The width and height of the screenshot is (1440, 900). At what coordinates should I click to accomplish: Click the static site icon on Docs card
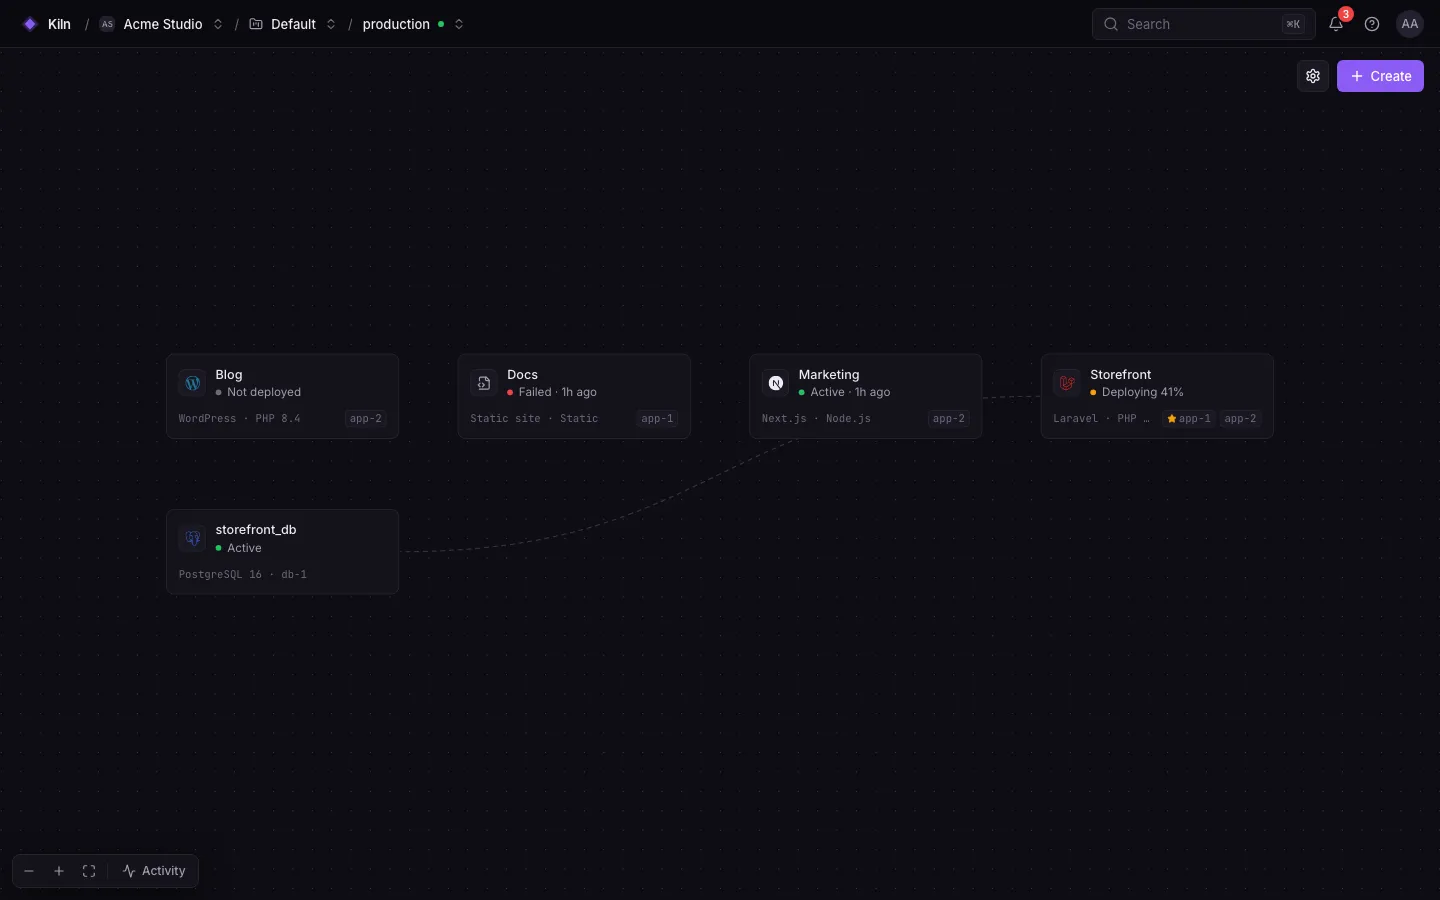[484, 383]
